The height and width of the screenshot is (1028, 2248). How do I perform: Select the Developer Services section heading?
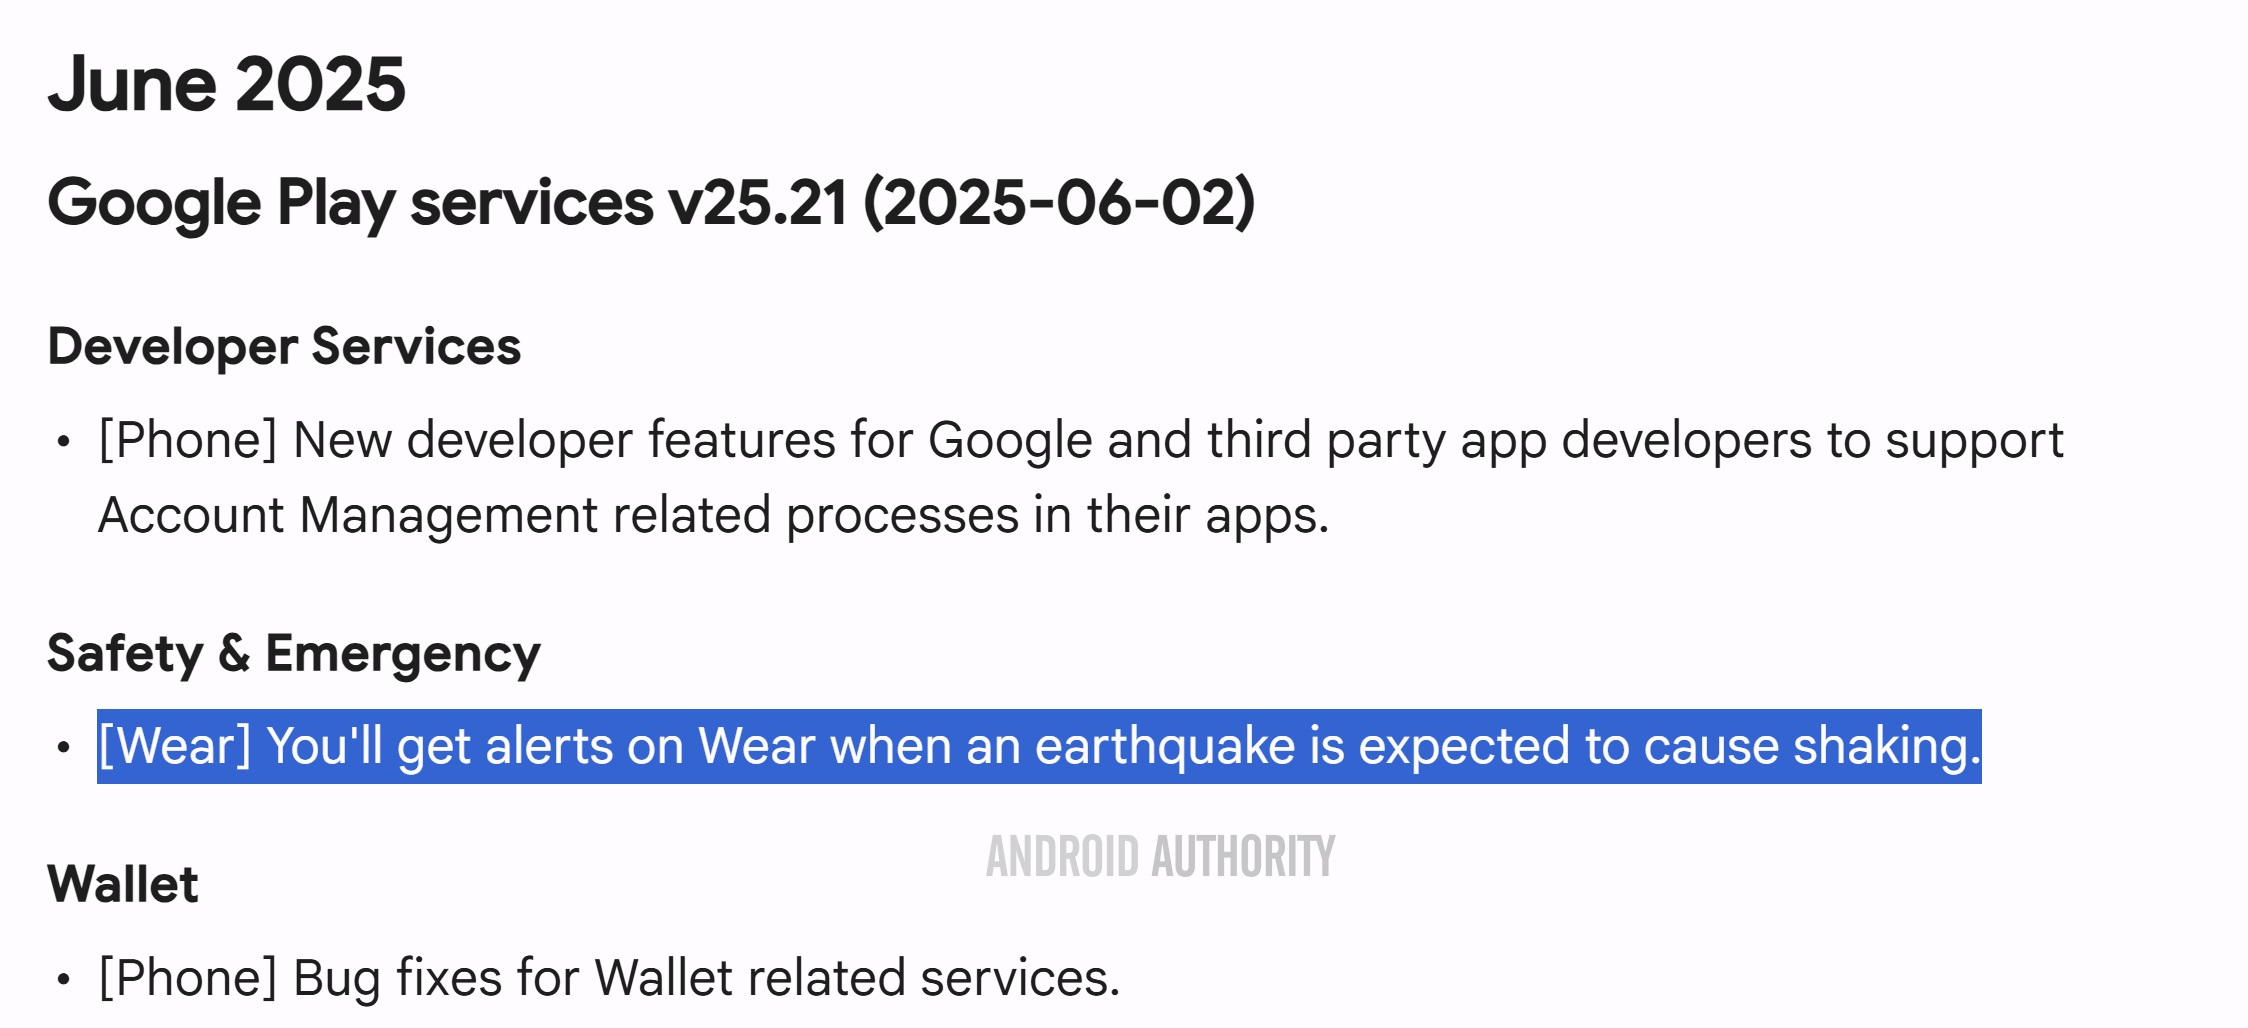[x=284, y=347]
